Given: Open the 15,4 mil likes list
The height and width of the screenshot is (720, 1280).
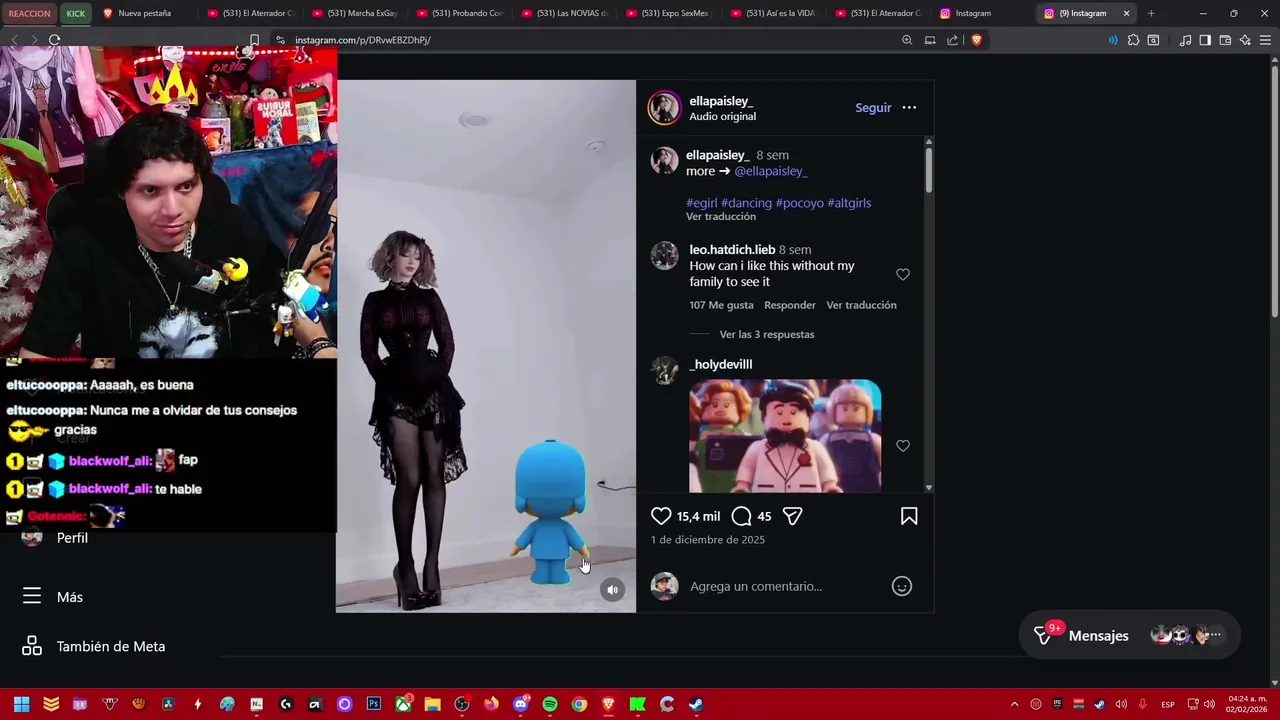Looking at the screenshot, I should click(698, 516).
